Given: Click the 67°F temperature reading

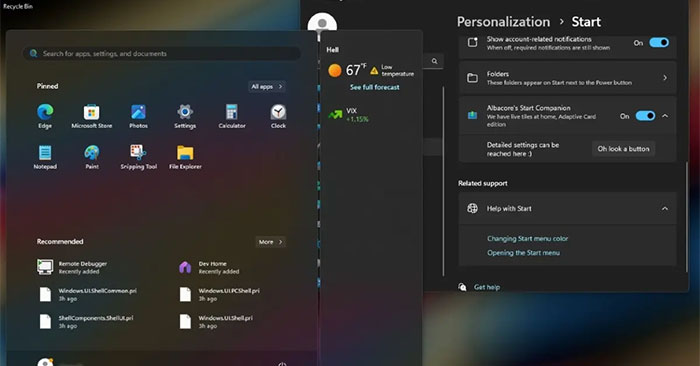Looking at the screenshot, I should pyautogui.click(x=356, y=70).
